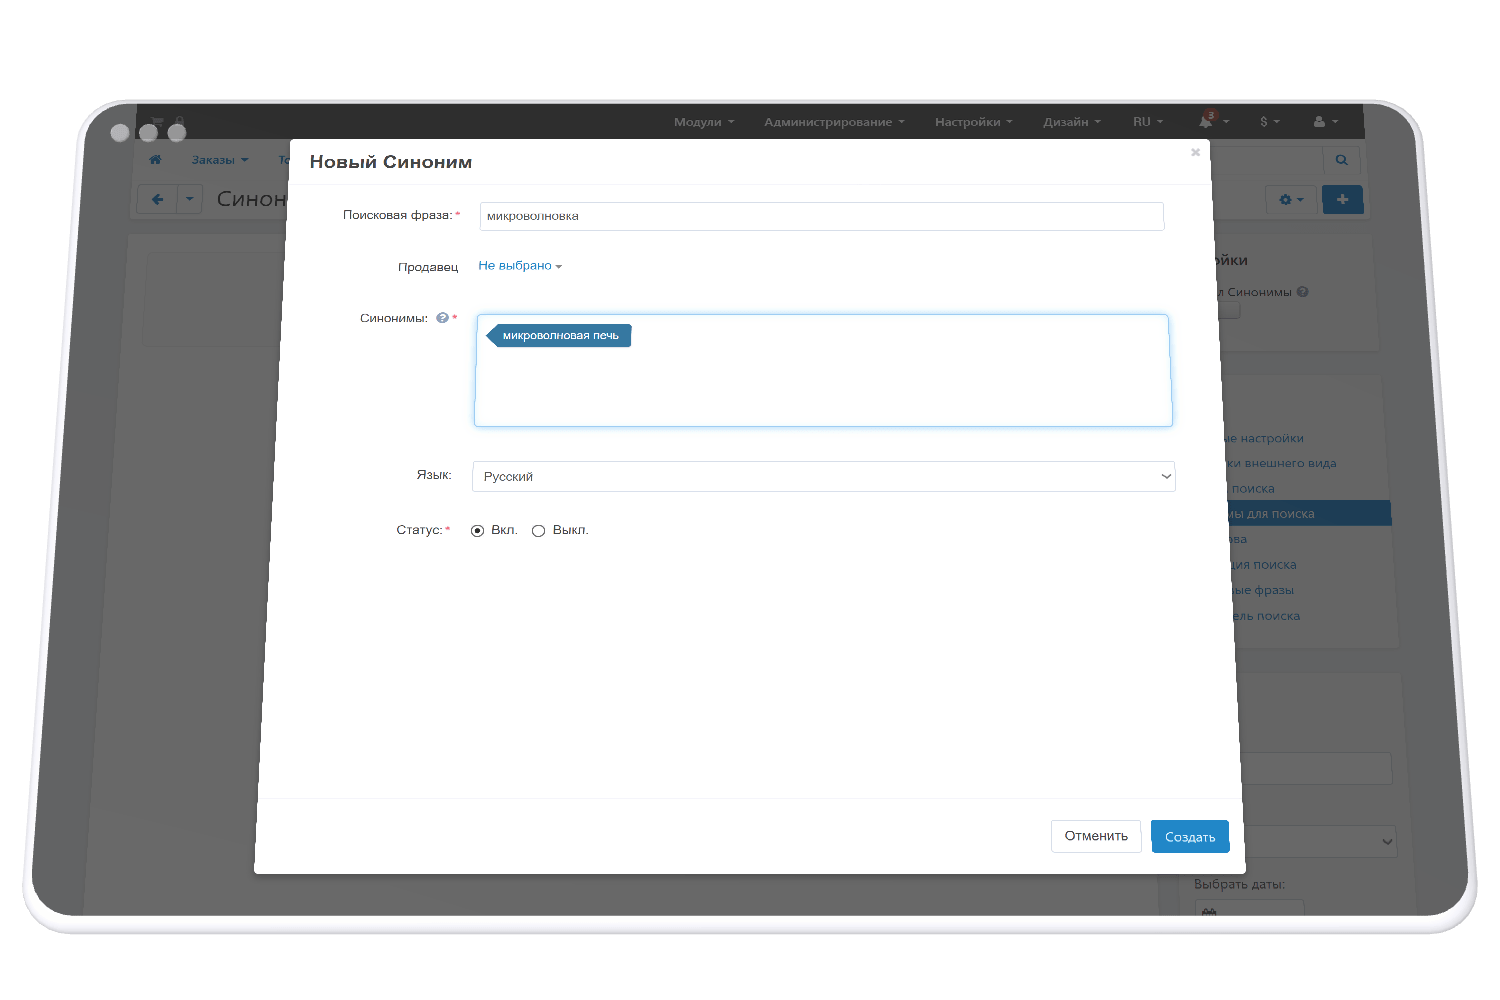Viewport: 1500px width, 1000px height.
Task: Open the gear actions menu
Action: [x=1291, y=200]
